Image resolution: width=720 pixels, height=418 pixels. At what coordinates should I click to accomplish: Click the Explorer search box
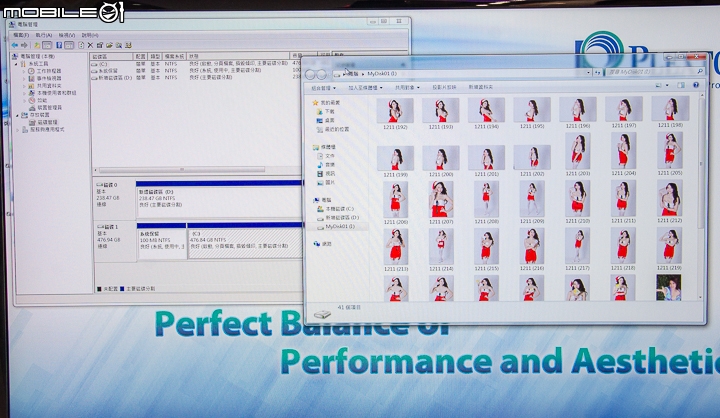[x=654, y=72]
